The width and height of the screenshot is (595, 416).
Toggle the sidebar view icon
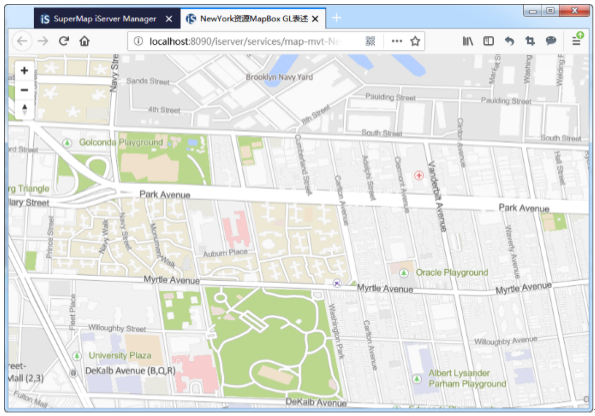coord(488,41)
